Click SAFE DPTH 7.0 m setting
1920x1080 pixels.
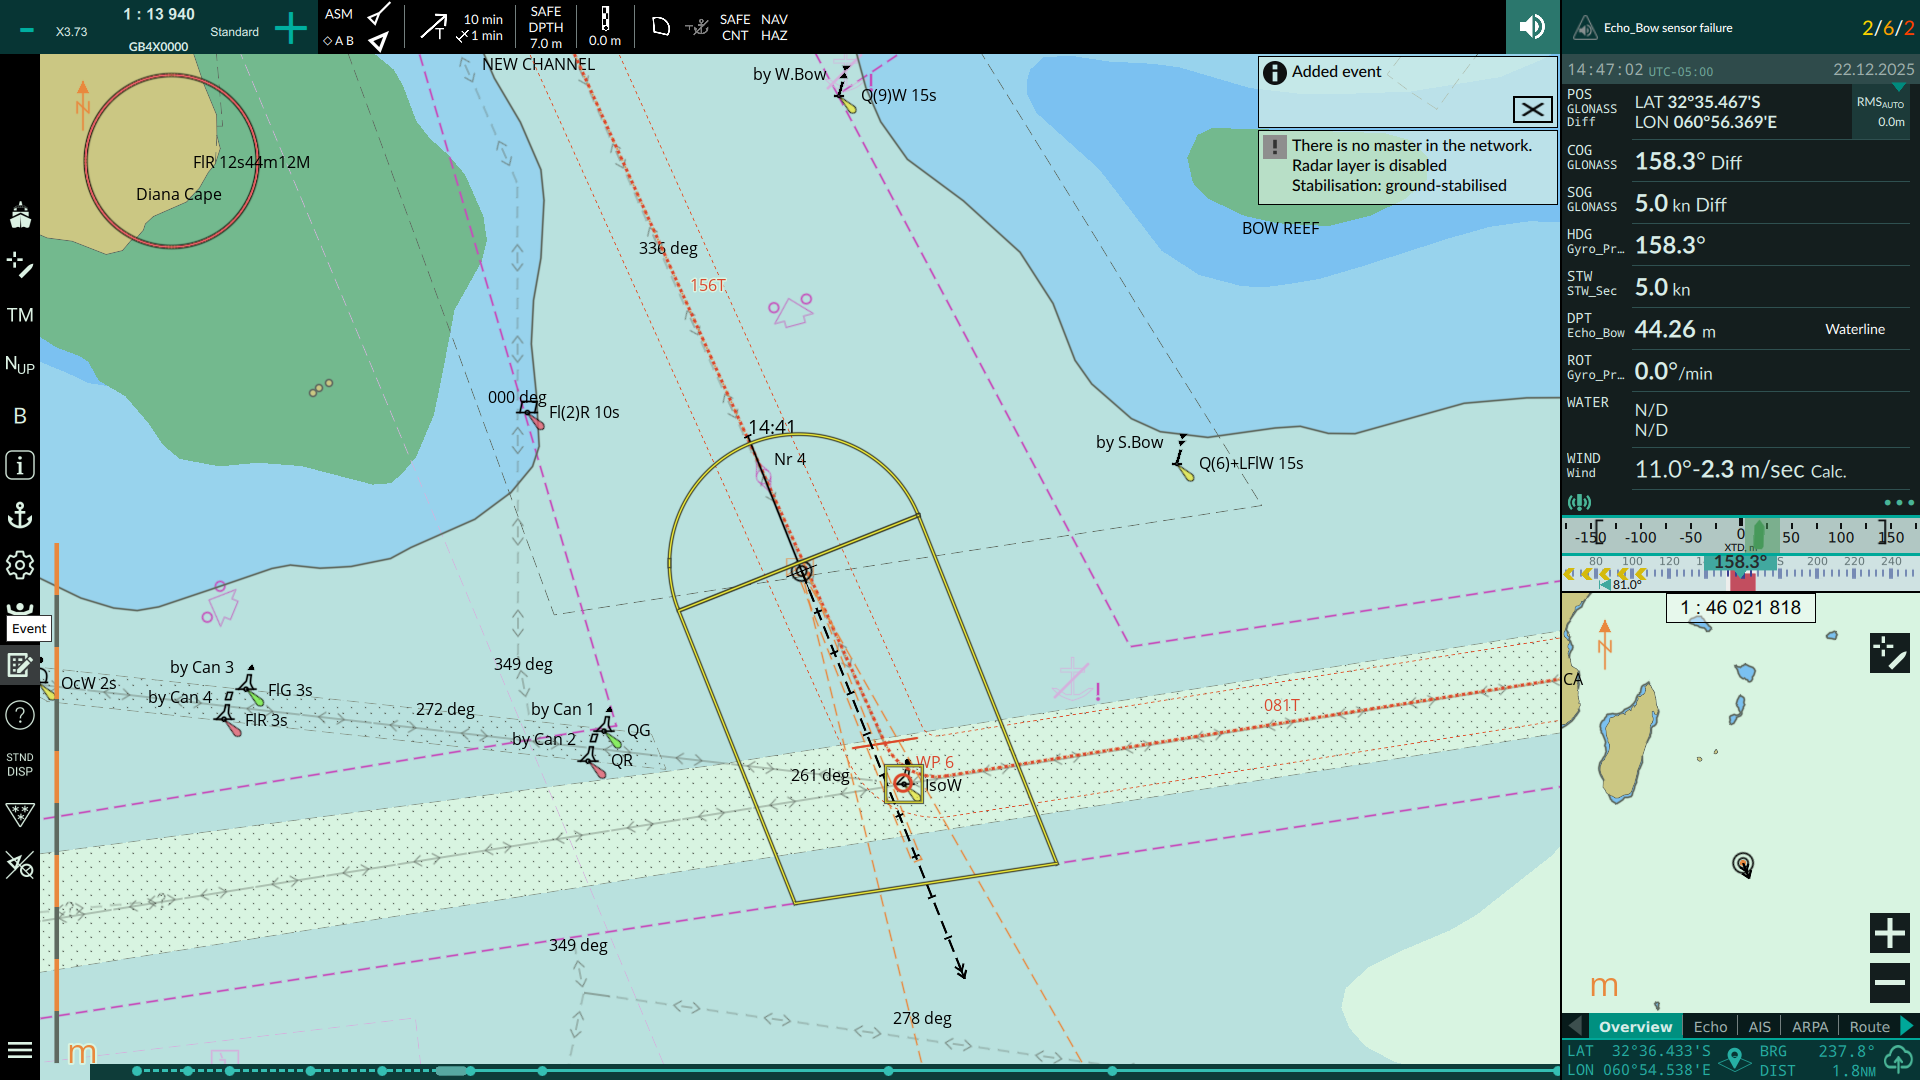(546, 27)
